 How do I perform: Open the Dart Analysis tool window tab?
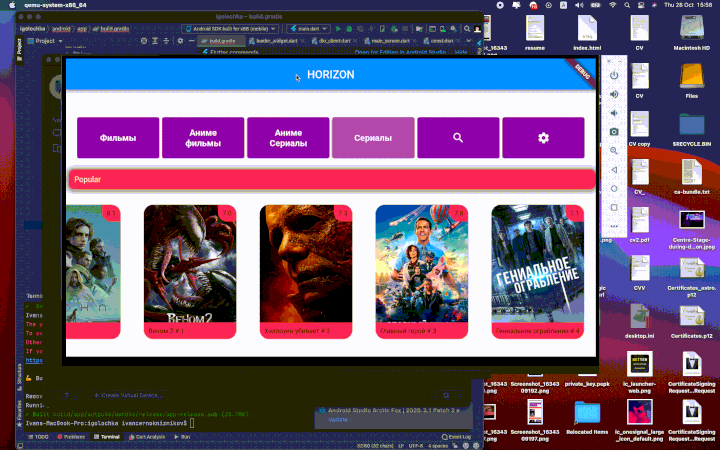(146, 437)
